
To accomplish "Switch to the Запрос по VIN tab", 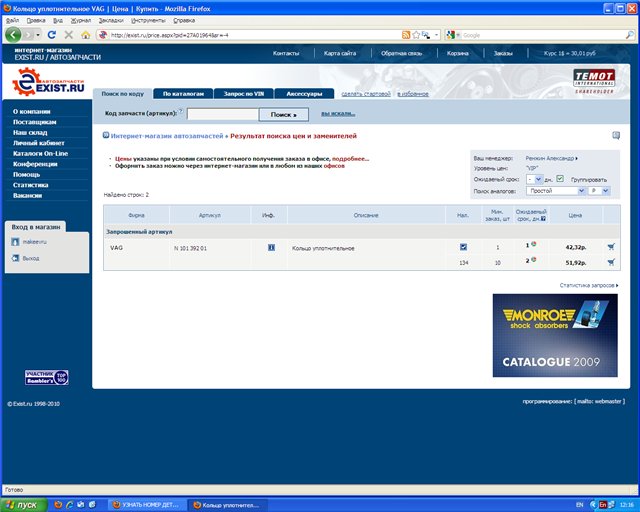I will click(x=244, y=94).
